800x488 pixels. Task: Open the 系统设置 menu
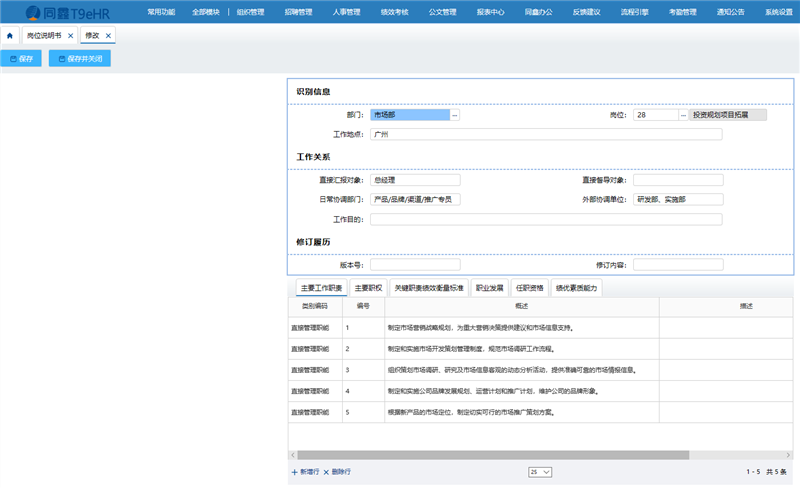click(x=778, y=12)
